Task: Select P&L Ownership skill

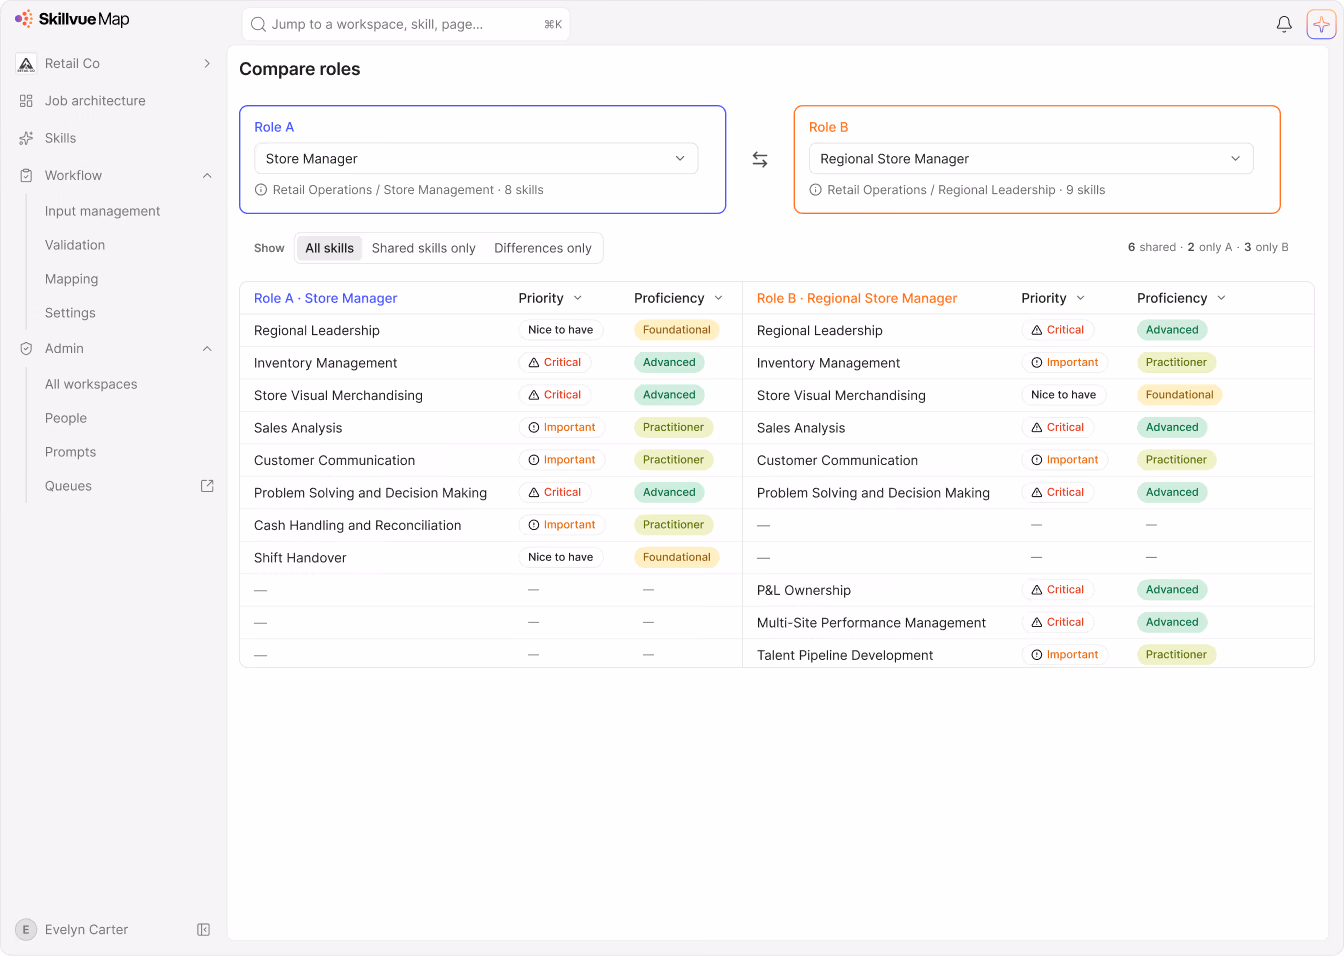Action: tap(804, 590)
